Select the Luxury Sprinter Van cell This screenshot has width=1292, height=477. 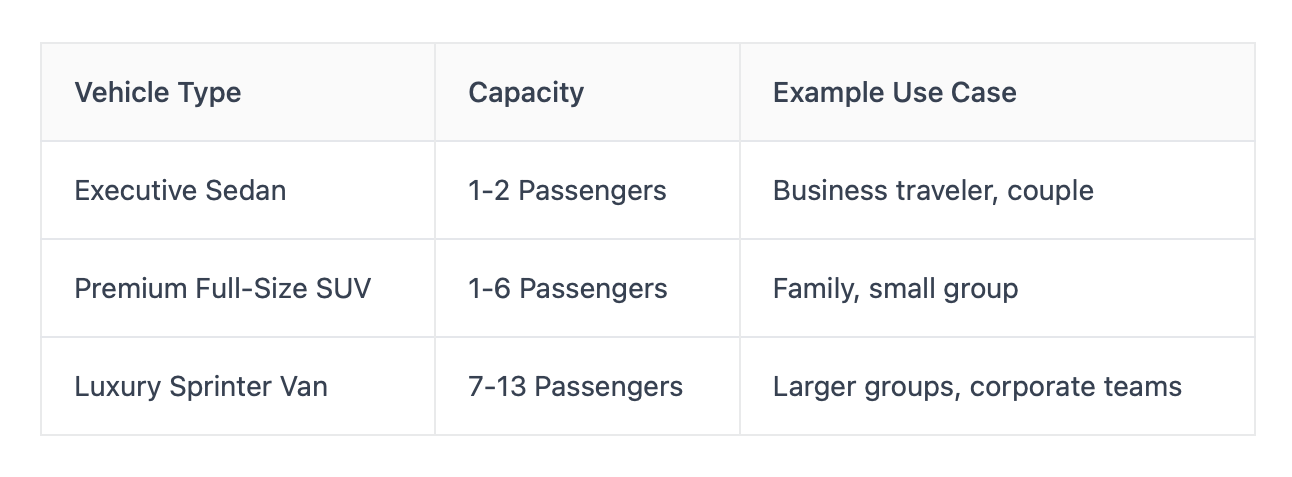pyautogui.click(x=201, y=387)
